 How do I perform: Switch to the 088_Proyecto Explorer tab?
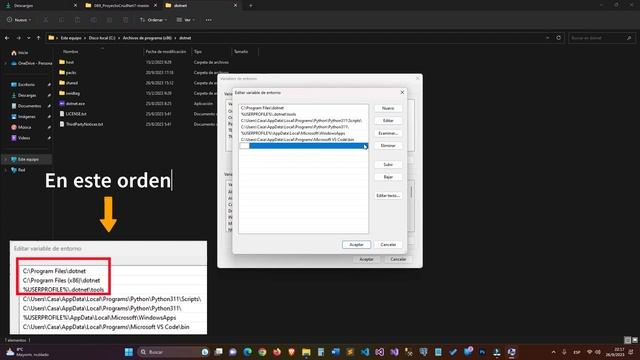point(121,5)
